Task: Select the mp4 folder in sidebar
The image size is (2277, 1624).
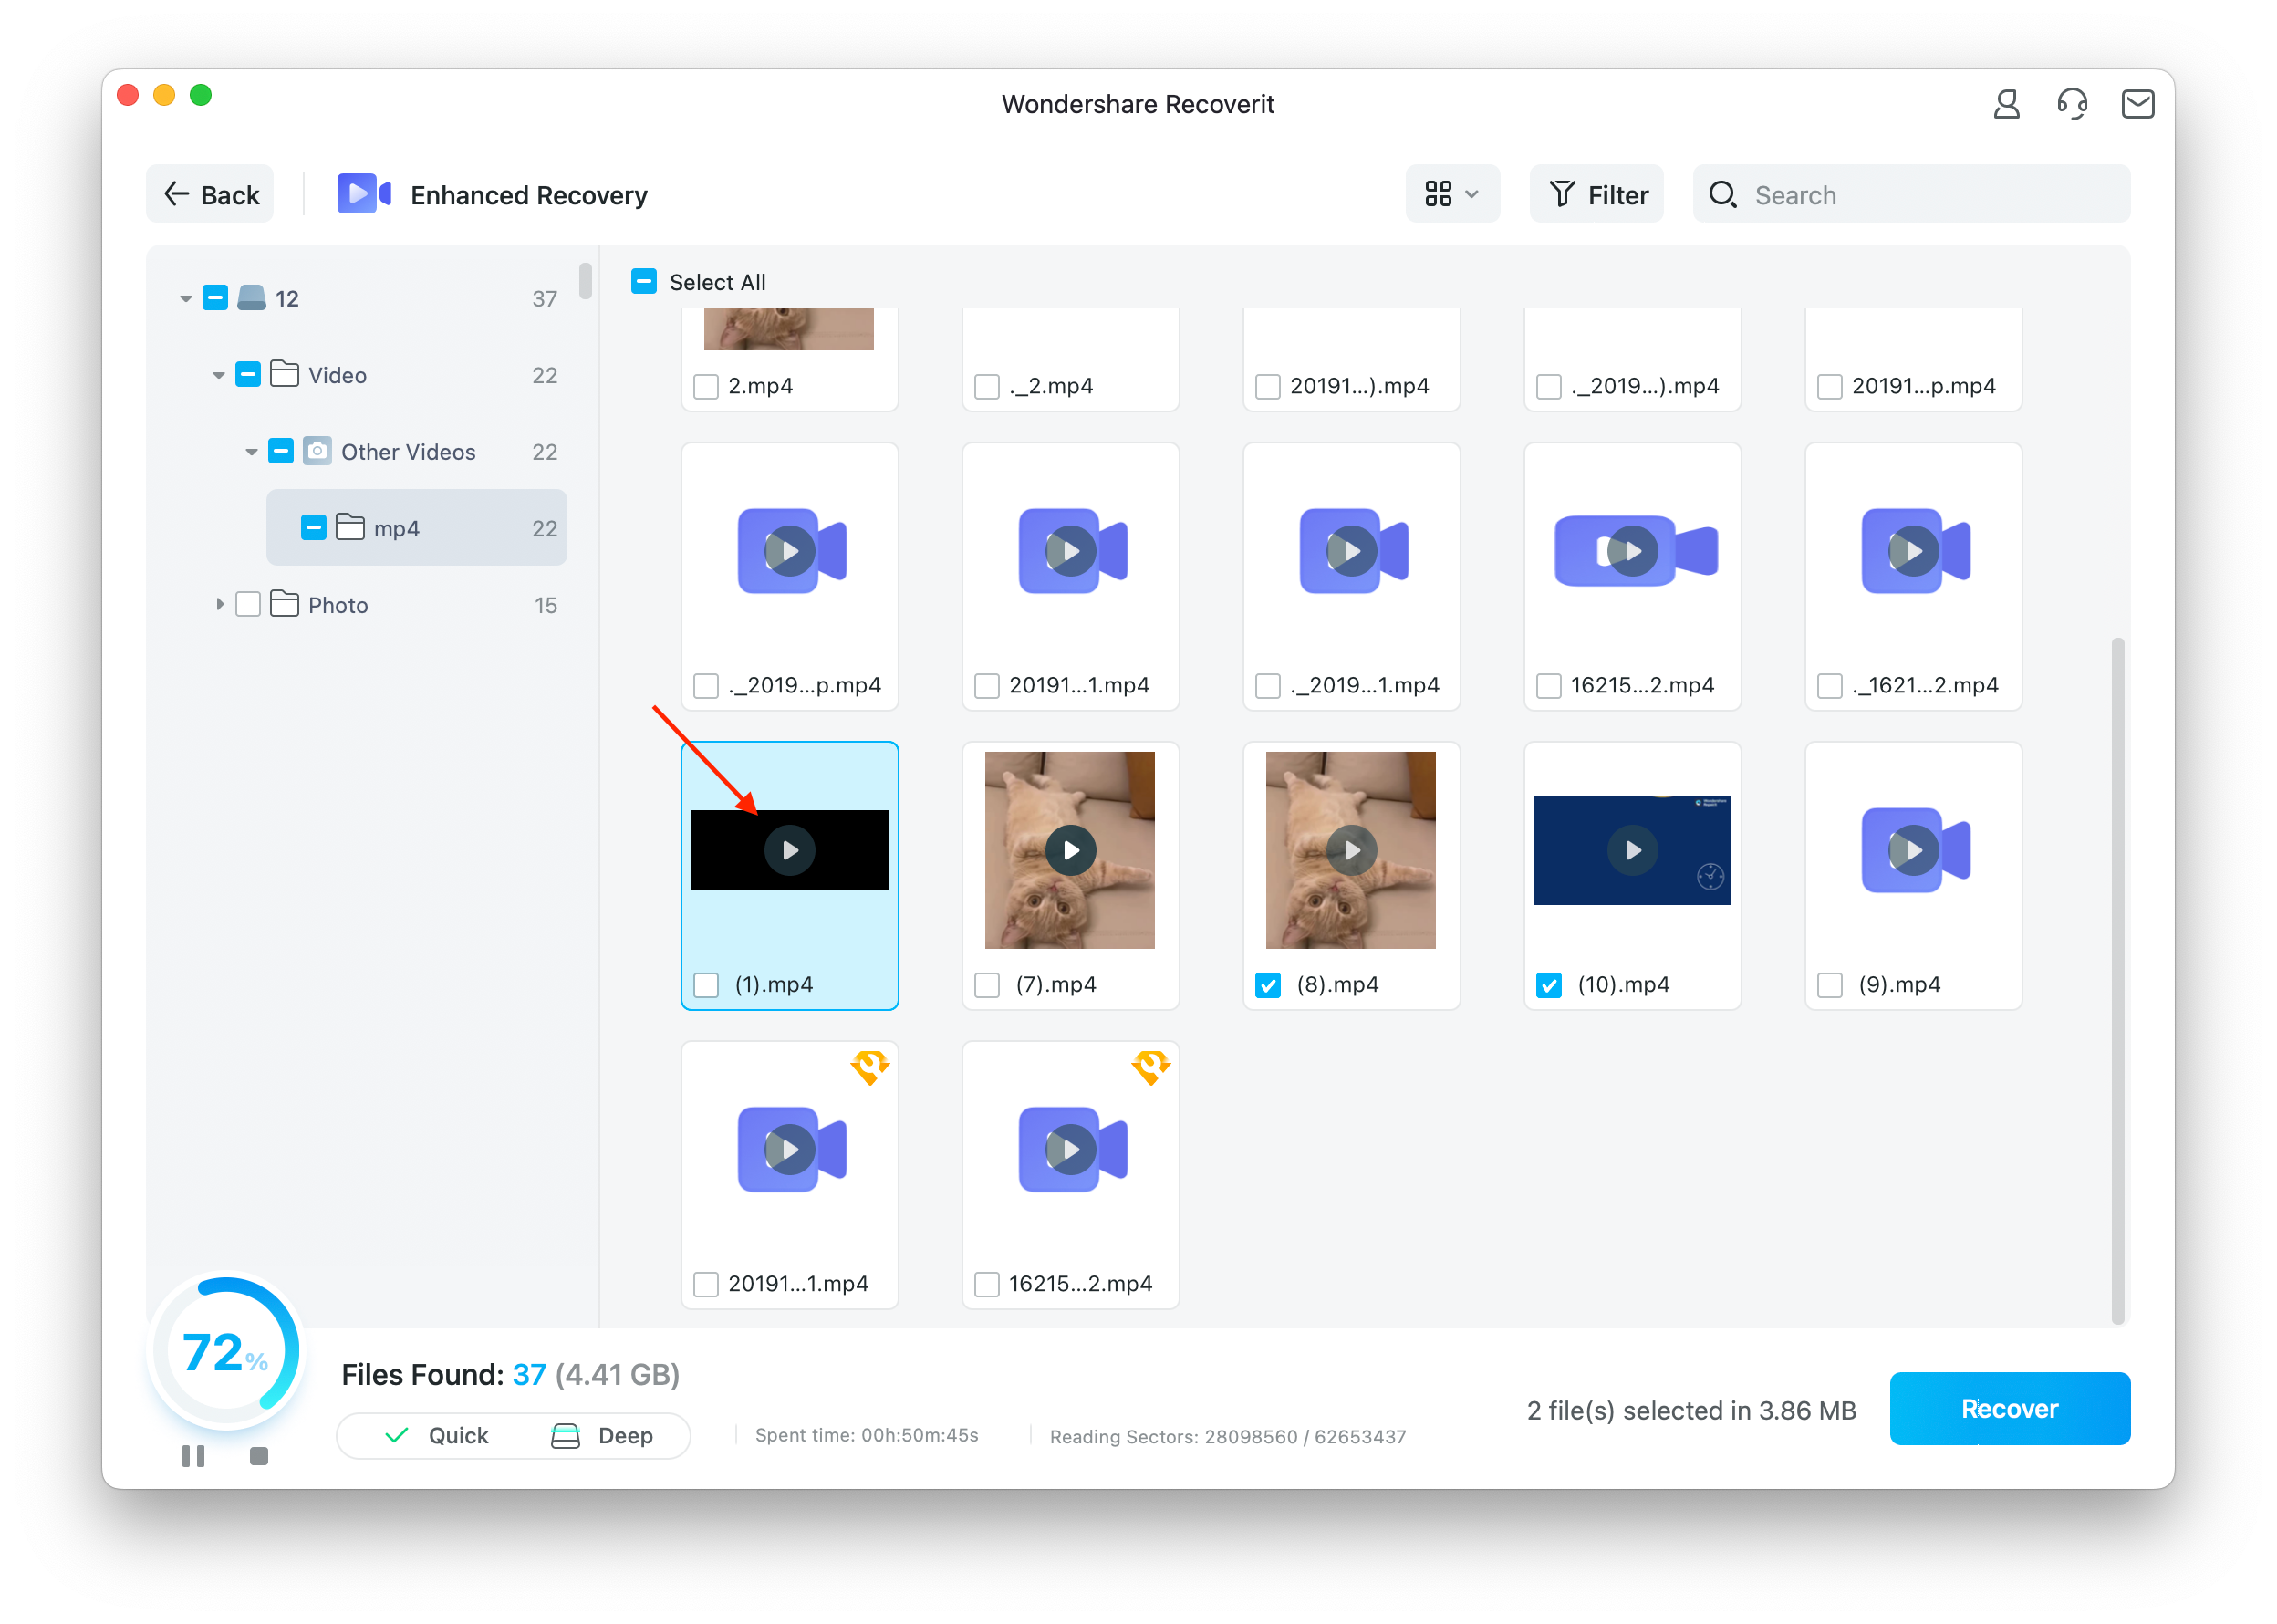Action: (x=395, y=527)
